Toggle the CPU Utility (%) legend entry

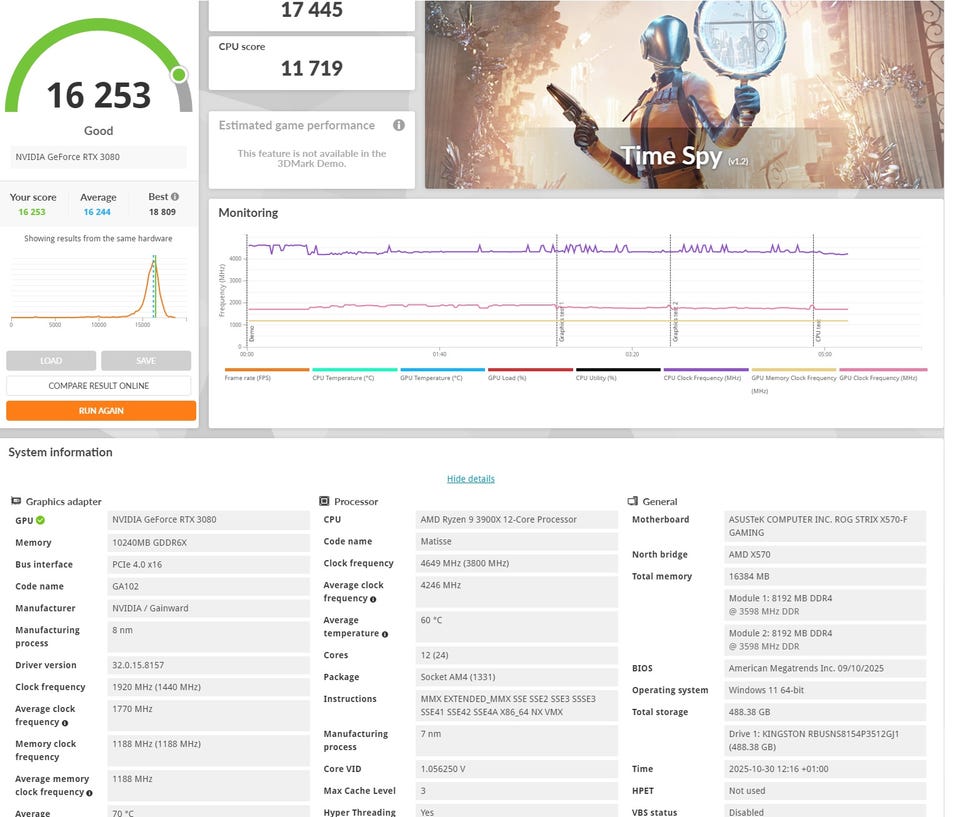618,374
